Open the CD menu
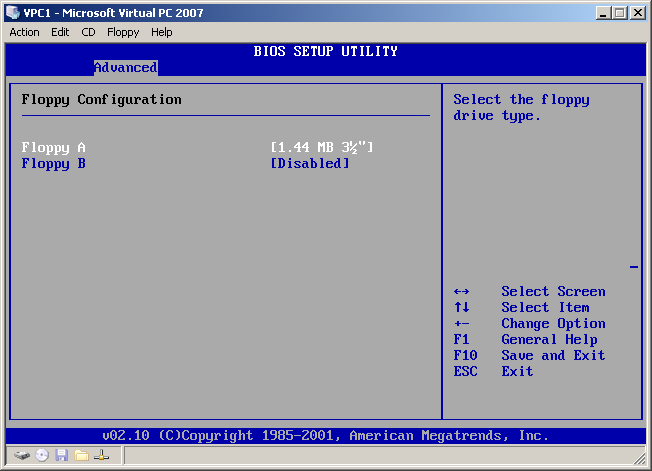652x471 pixels. point(88,32)
